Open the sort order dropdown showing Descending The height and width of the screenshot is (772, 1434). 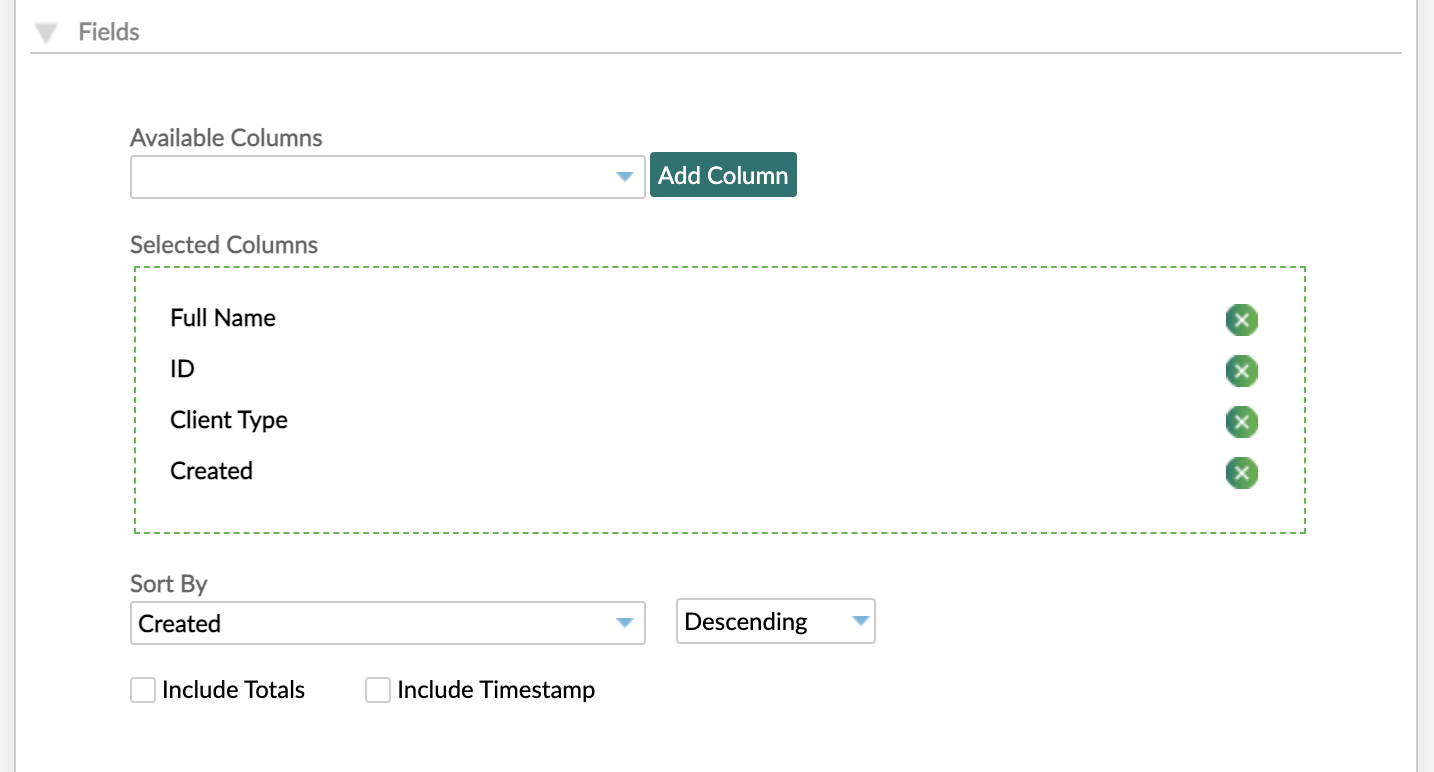(x=775, y=621)
